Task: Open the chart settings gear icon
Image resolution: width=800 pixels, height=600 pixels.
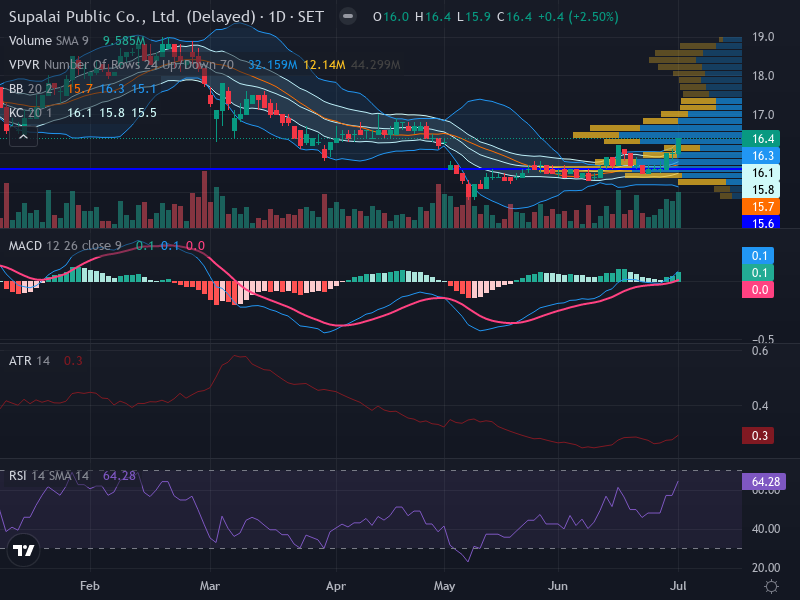Action: [771, 586]
